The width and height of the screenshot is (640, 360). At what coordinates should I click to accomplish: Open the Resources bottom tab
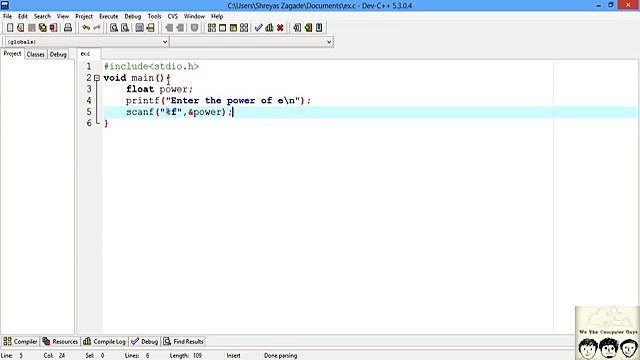[60, 342]
